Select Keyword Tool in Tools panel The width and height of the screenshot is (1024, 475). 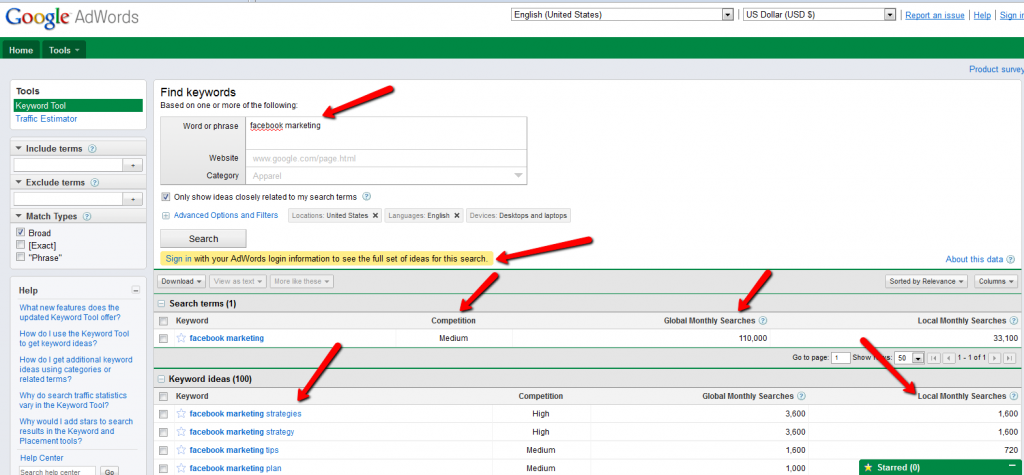(78, 105)
